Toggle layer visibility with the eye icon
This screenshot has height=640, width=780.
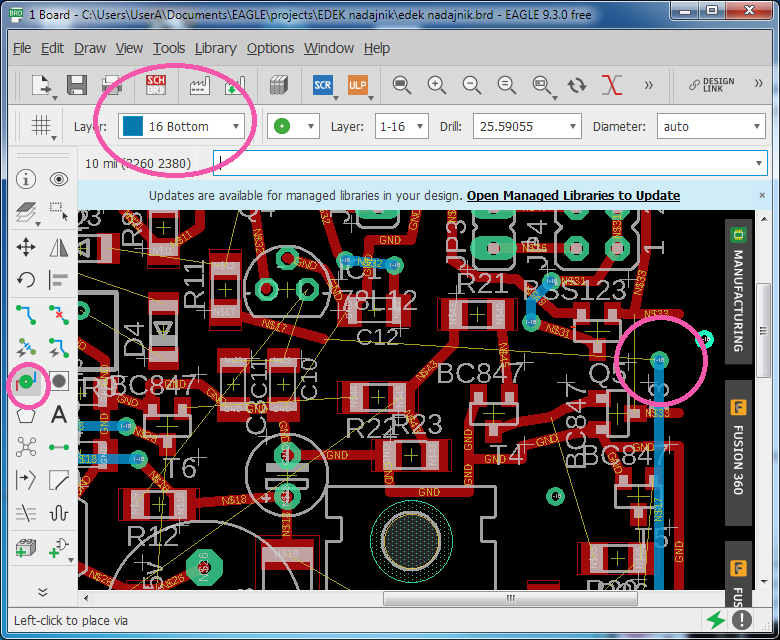[59, 179]
